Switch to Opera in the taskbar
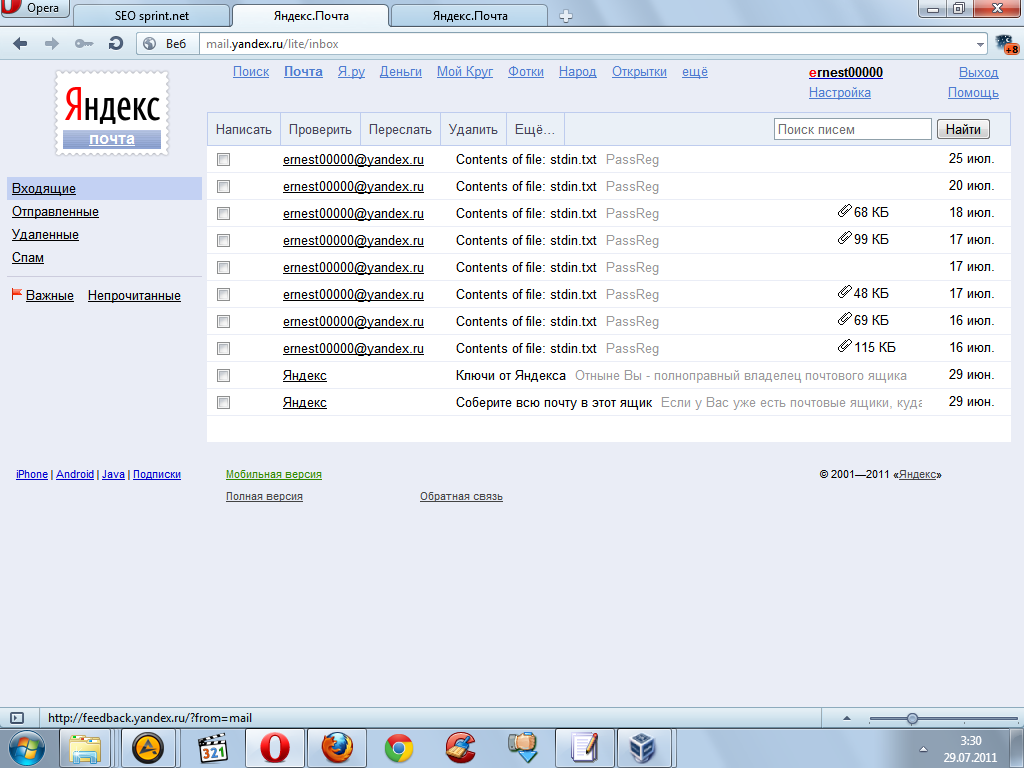The height and width of the screenshot is (768, 1024). (x=275, y=748)
